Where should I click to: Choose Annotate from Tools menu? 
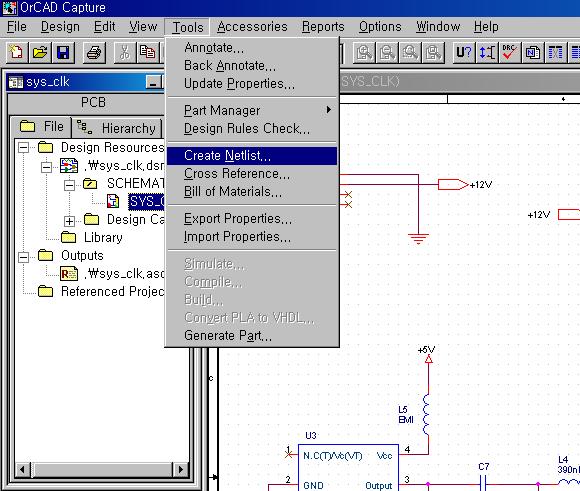[x=252, y=48]
